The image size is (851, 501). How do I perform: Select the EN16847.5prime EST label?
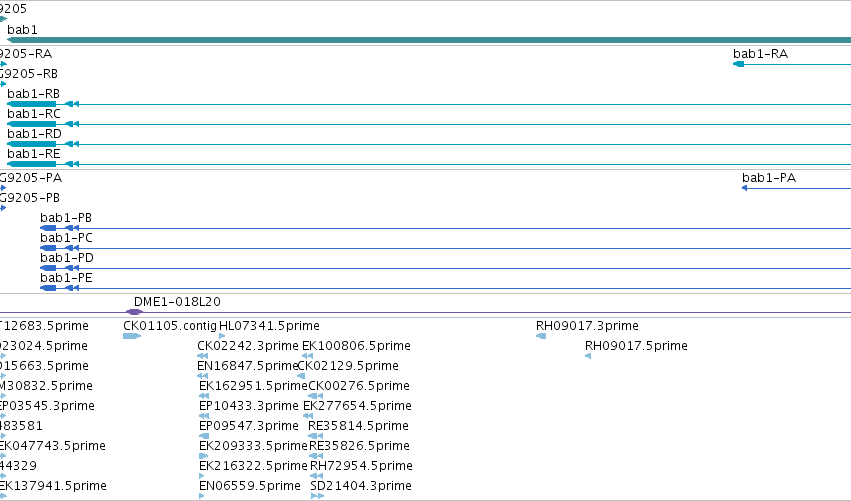(248, 366)
